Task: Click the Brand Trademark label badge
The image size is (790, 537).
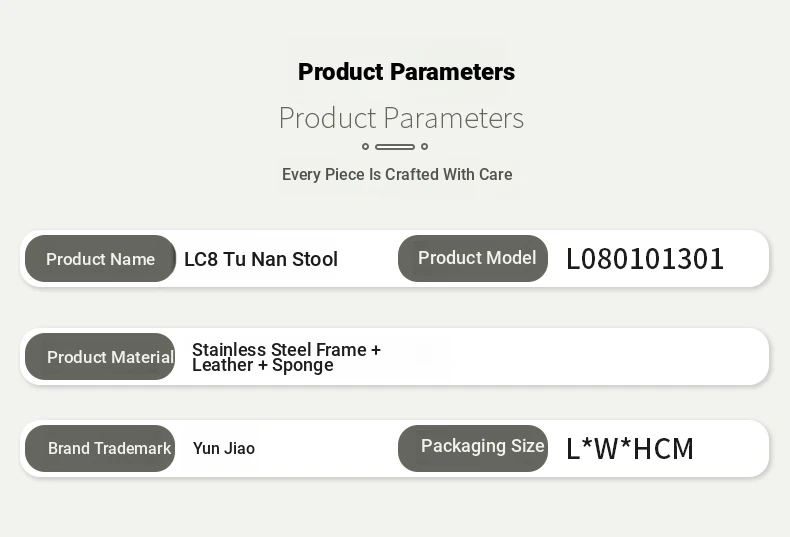Action: (100, 448)
